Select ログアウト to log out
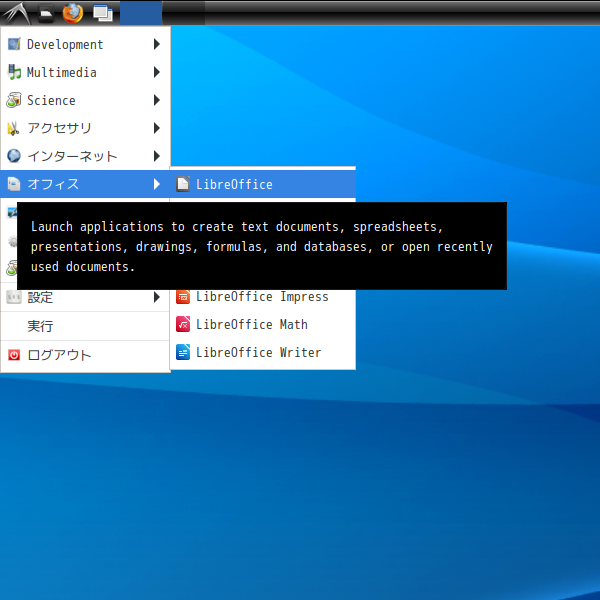The image size is (600, 600). [85, 355]
